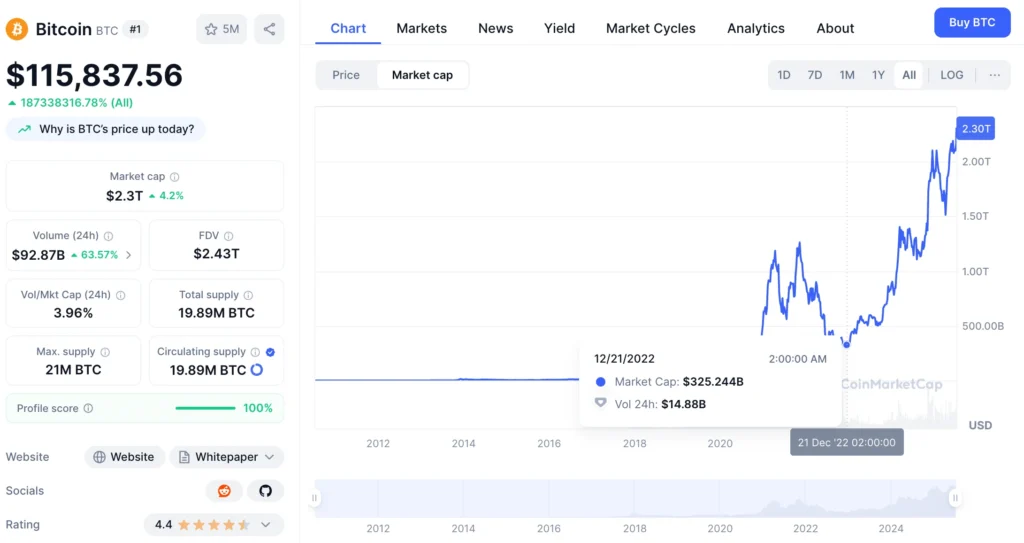This screenshot has height=543, width=1024.
Task: Click the 21 Dec '22 crosshair date label
Action: (846, 442)
